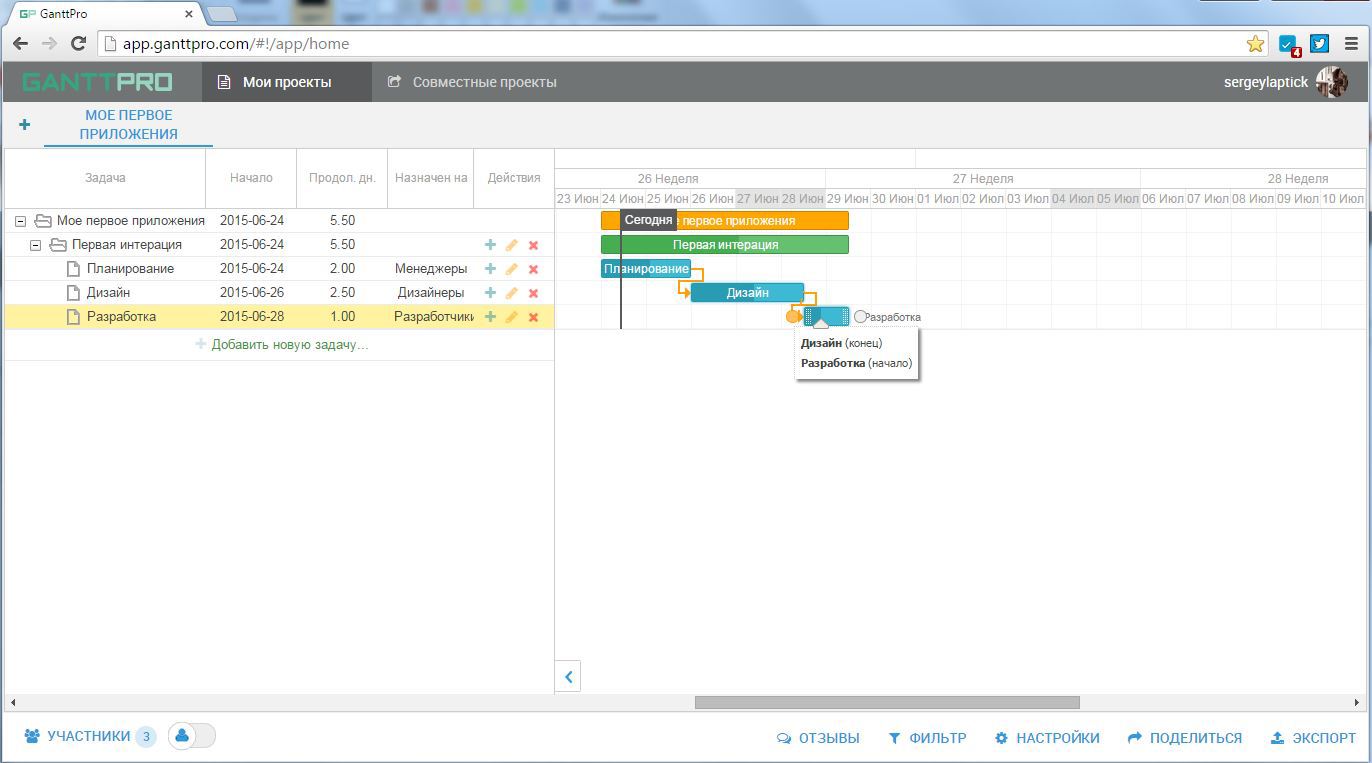Open the checkmark extension with badge
Viewport: 1372px width, 763px height.
1289,45
